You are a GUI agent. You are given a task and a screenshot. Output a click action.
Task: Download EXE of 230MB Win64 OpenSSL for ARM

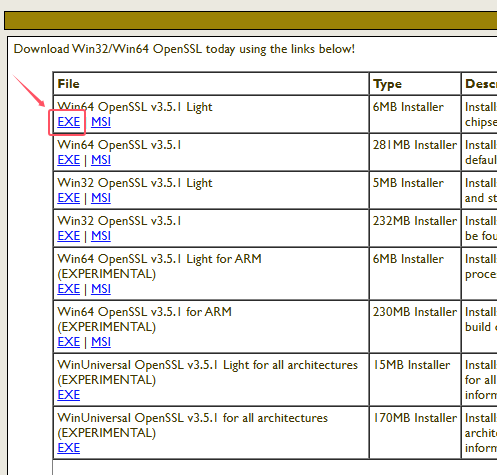point(69,342)
